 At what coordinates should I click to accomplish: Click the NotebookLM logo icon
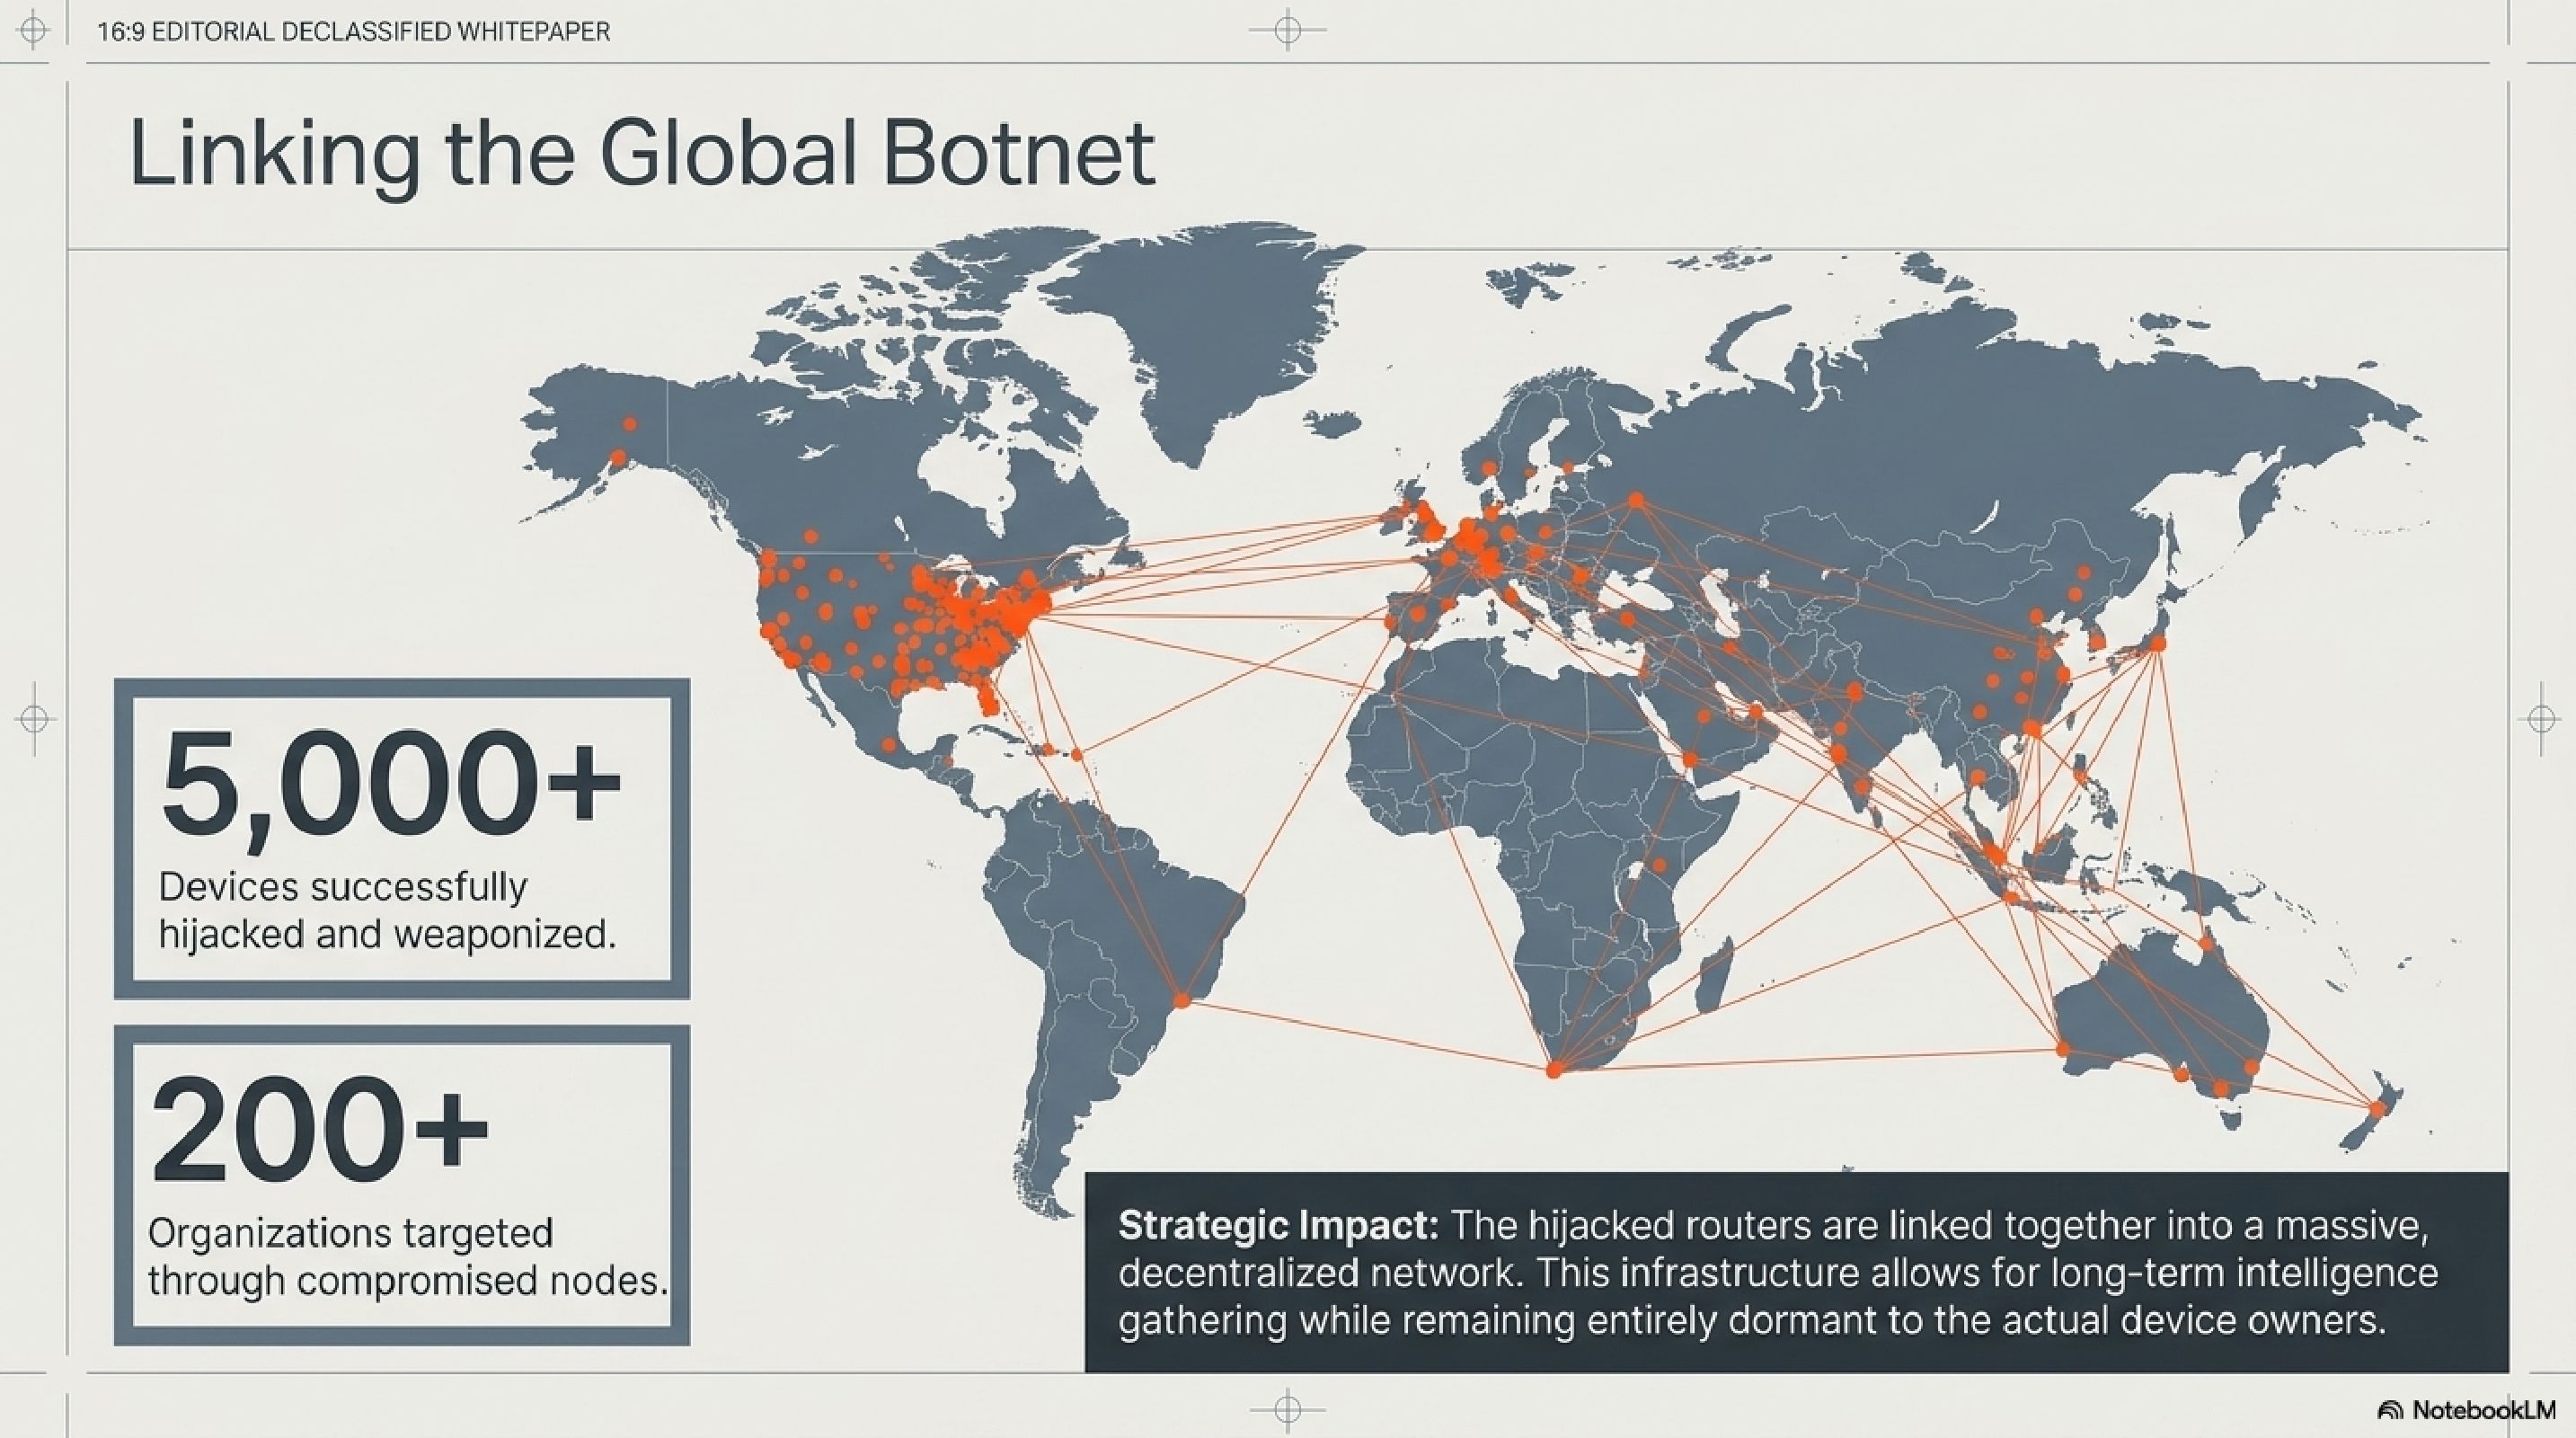point(2391,1411)
